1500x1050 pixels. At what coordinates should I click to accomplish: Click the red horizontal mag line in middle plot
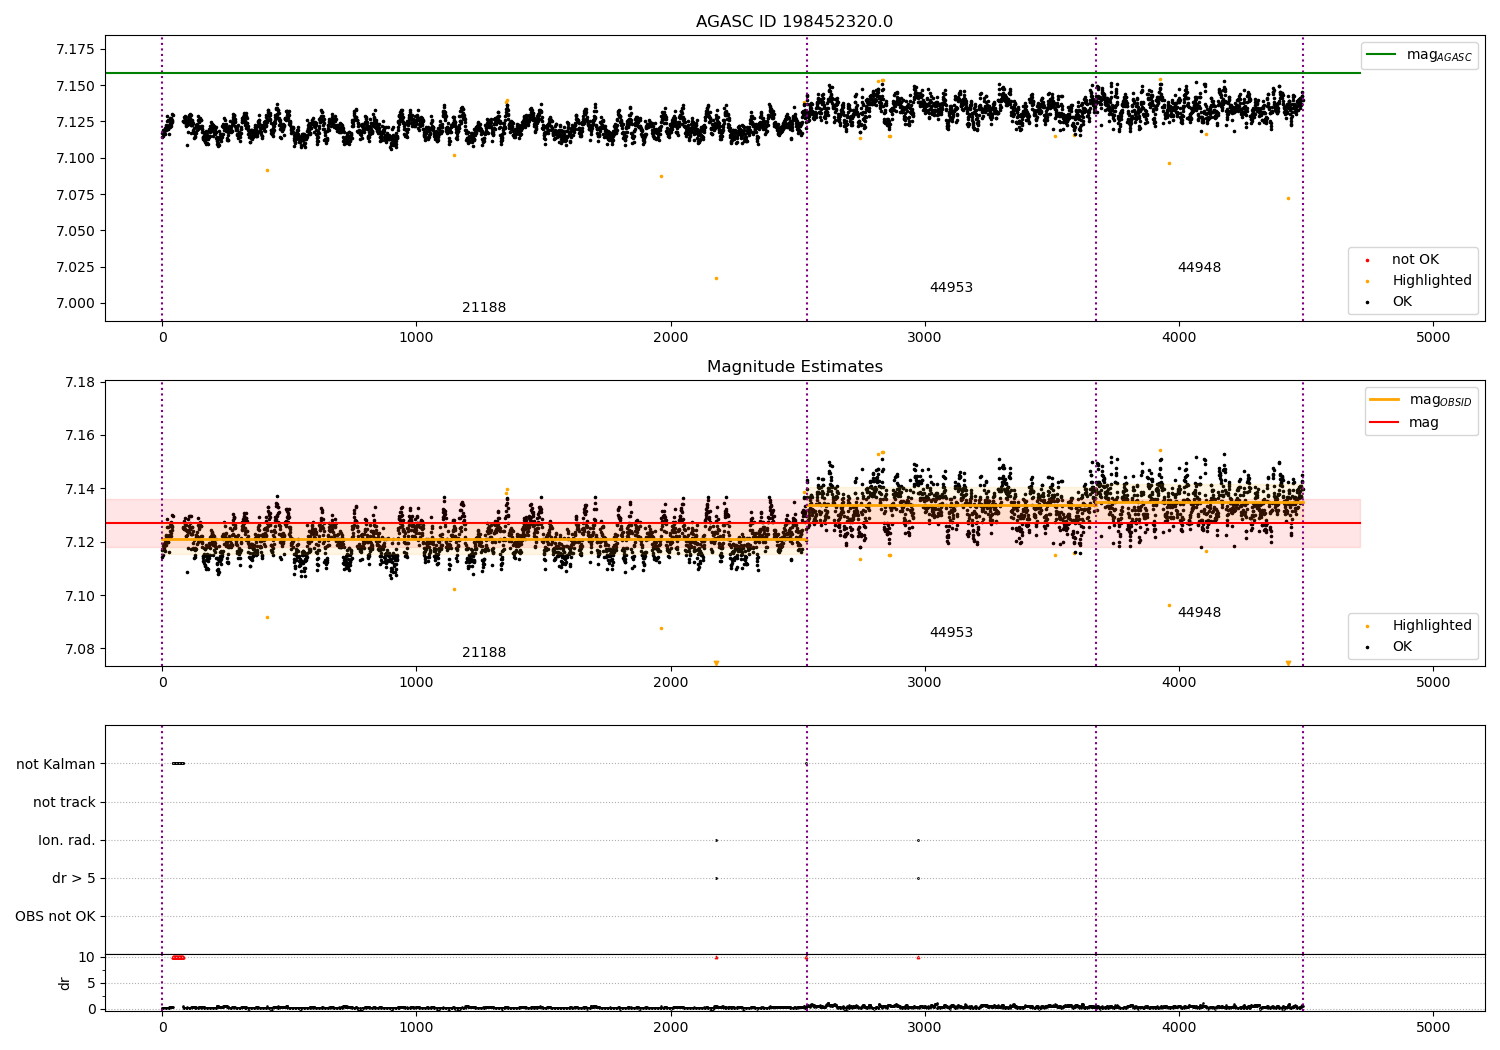732,523
